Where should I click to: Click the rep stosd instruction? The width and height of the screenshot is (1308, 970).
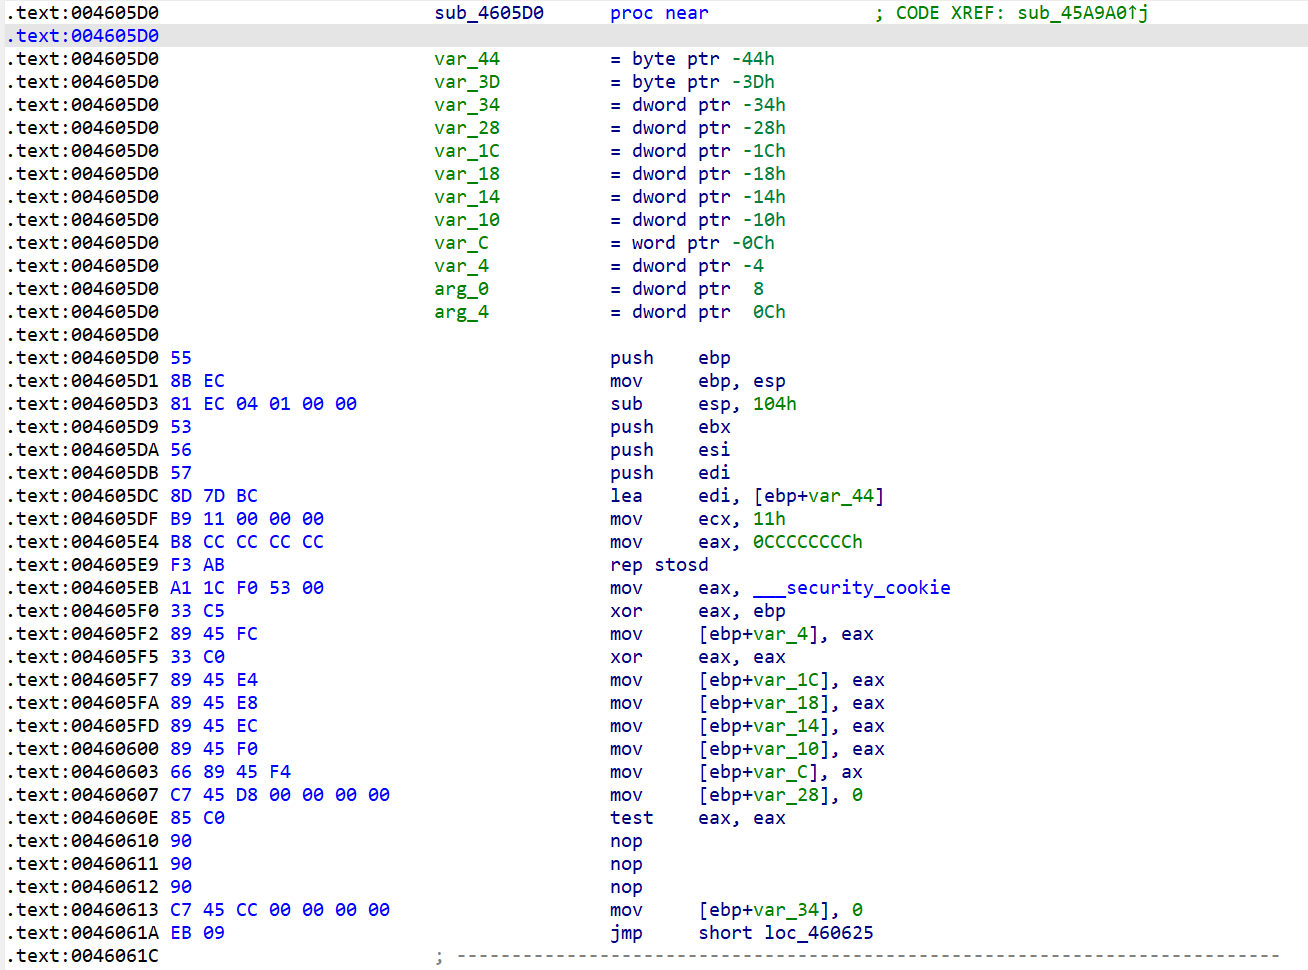[x=659, y=565]
